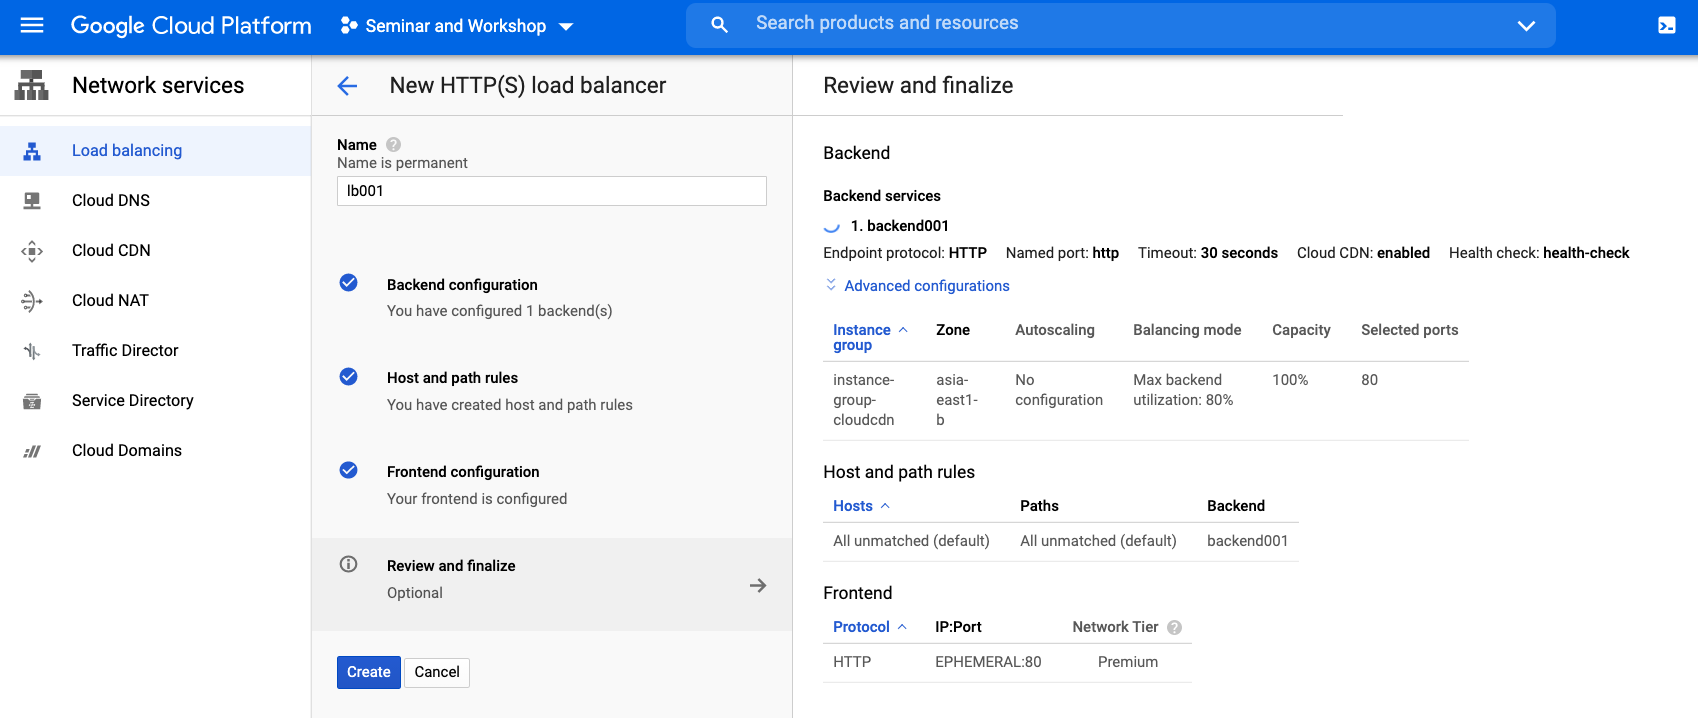Click the EPHEMERAL:80 cell

tap(988, 662)
